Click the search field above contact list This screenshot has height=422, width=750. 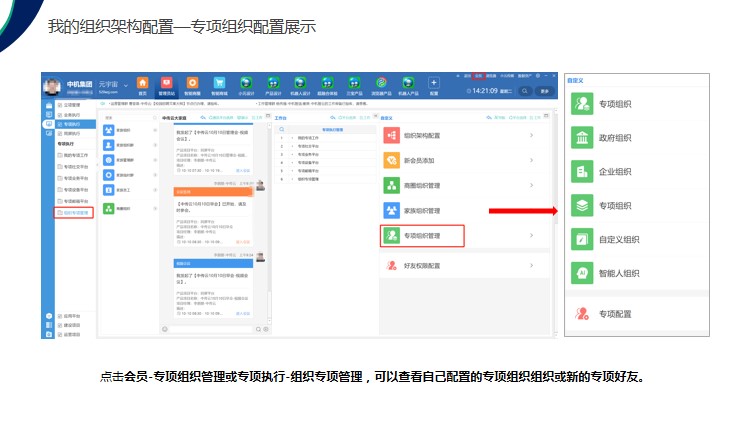[x=131, y=118]
